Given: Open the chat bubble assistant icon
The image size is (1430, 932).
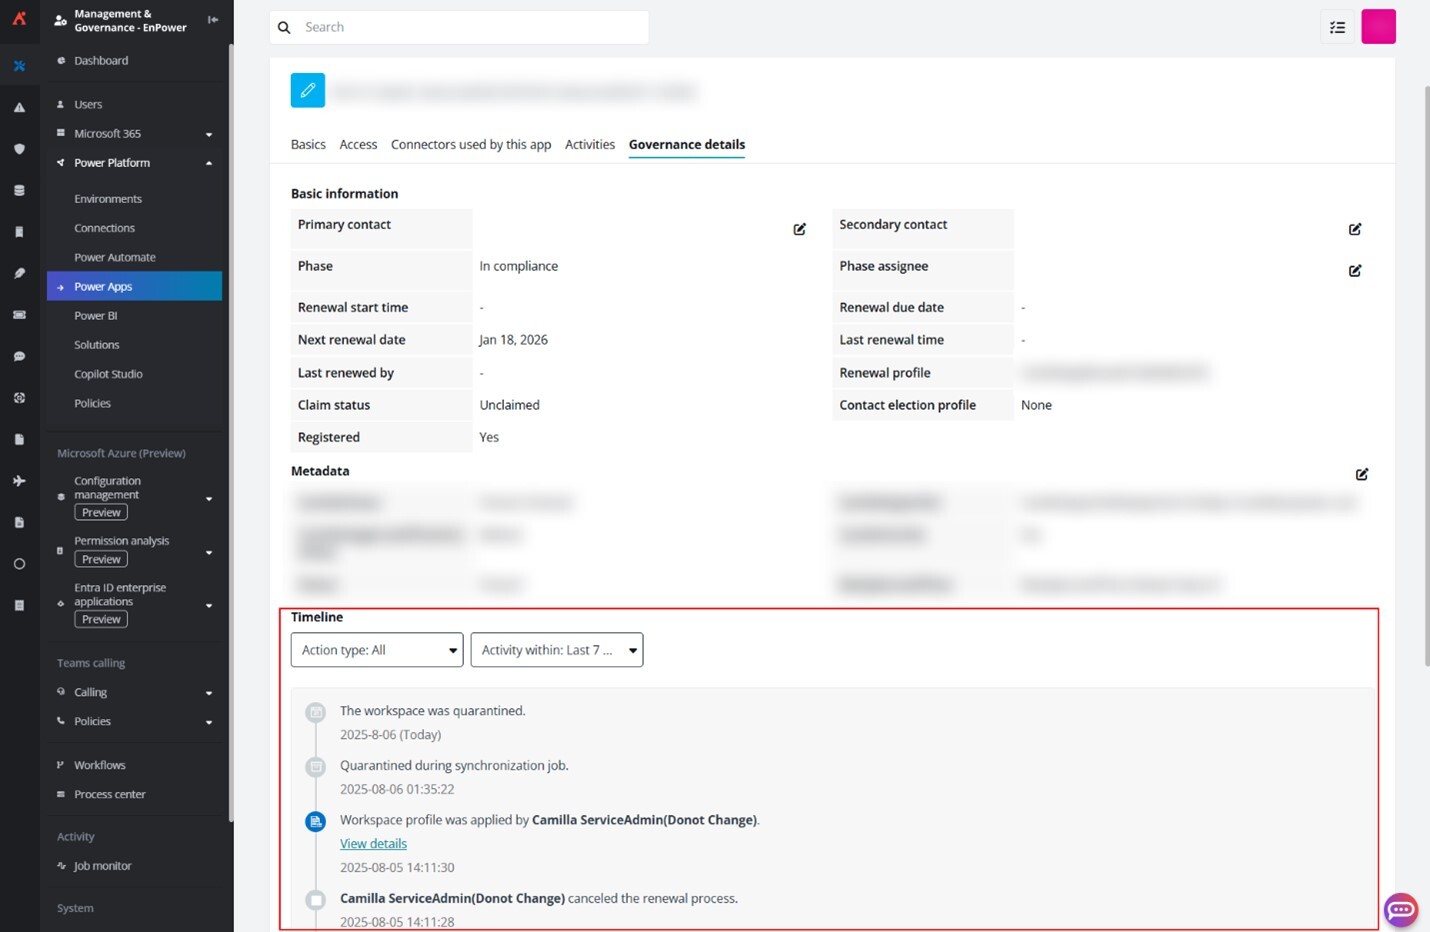Looking at the screenshot, I should 1400,909.
